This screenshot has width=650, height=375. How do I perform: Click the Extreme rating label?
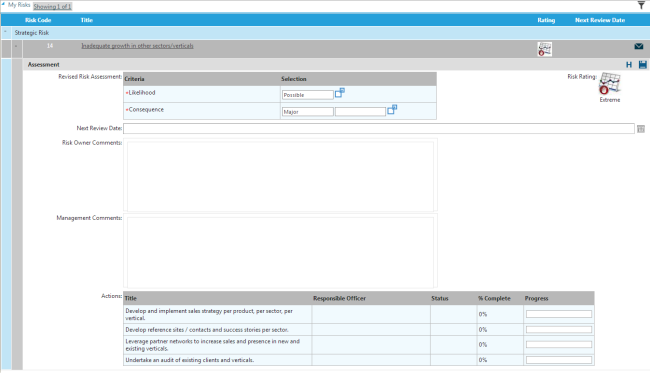[x=610, y=100]
